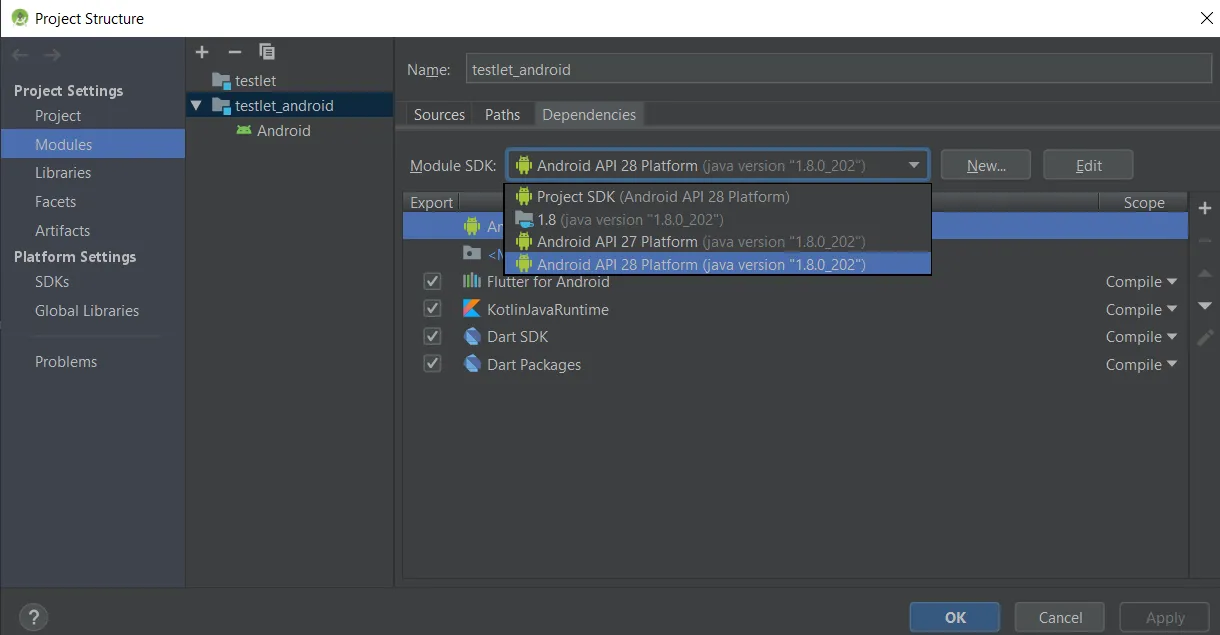
Task: Add dependency using plus icon on right
Action: tap(1205, 208)
